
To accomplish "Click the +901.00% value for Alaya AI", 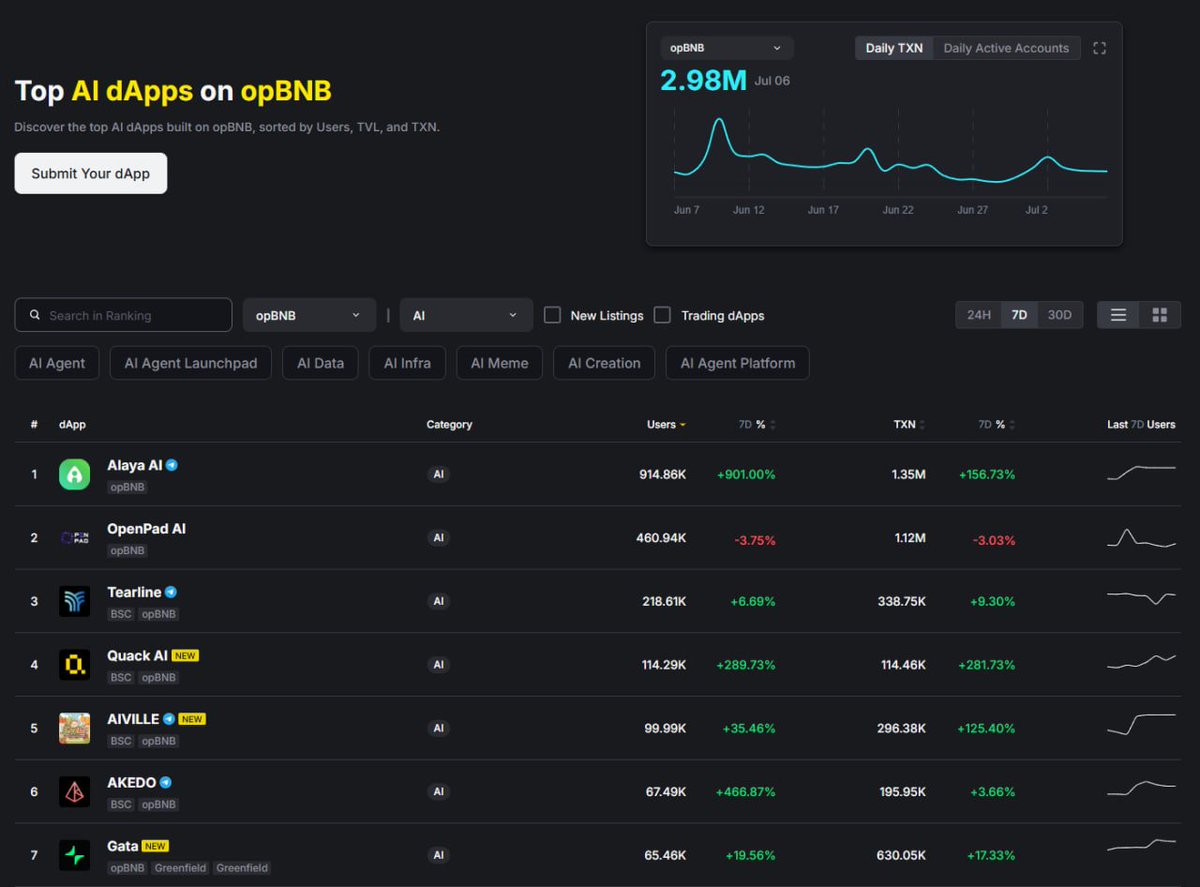I will (x=746, y=474).
